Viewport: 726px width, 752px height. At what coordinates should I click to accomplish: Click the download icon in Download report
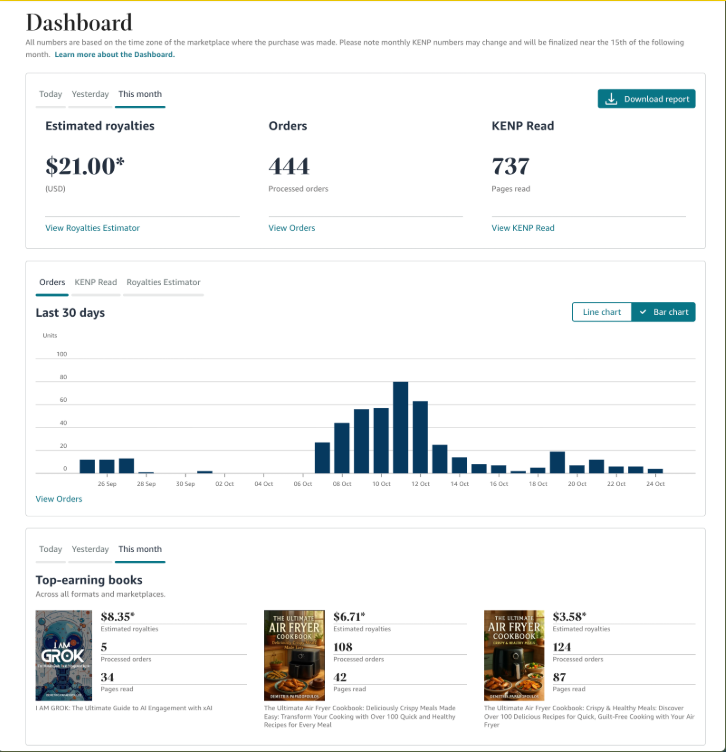pos(611,99)
